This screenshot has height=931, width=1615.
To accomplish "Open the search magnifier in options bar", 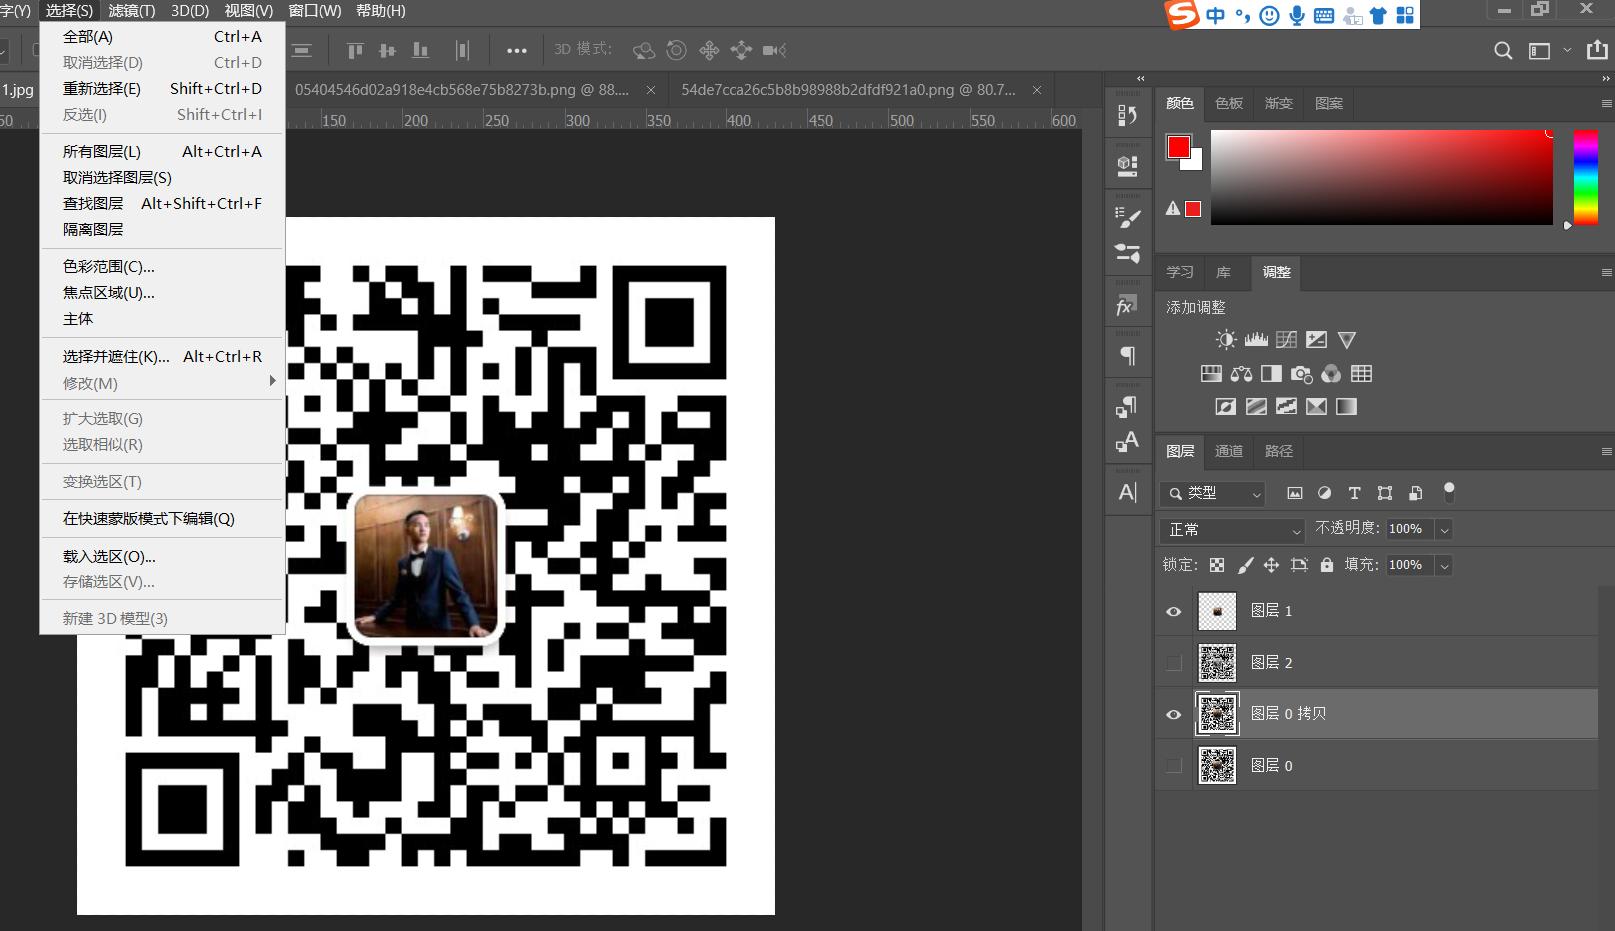I will tap(1502, 51).
